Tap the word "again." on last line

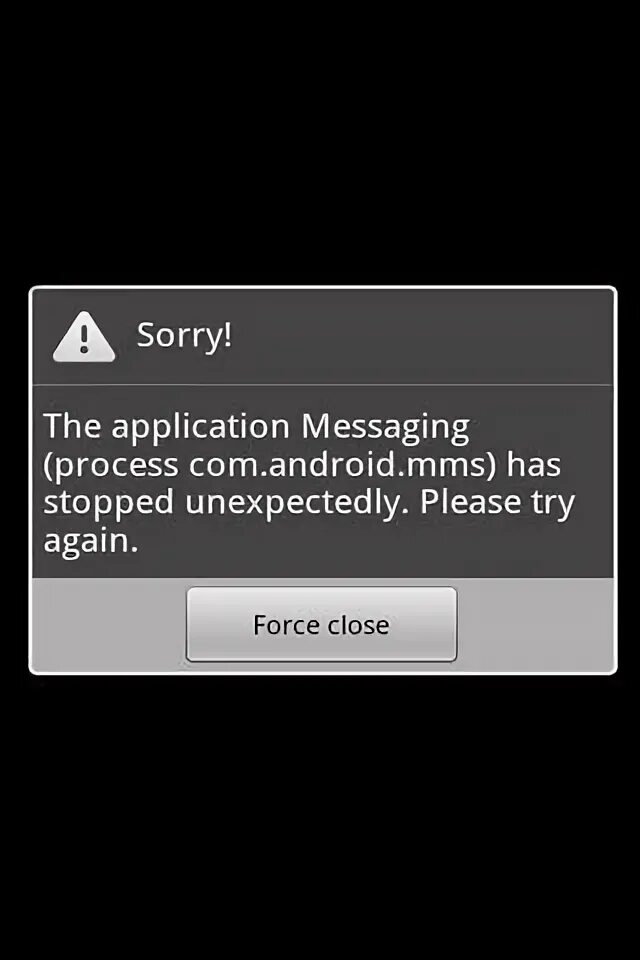[x=91, y=541]
